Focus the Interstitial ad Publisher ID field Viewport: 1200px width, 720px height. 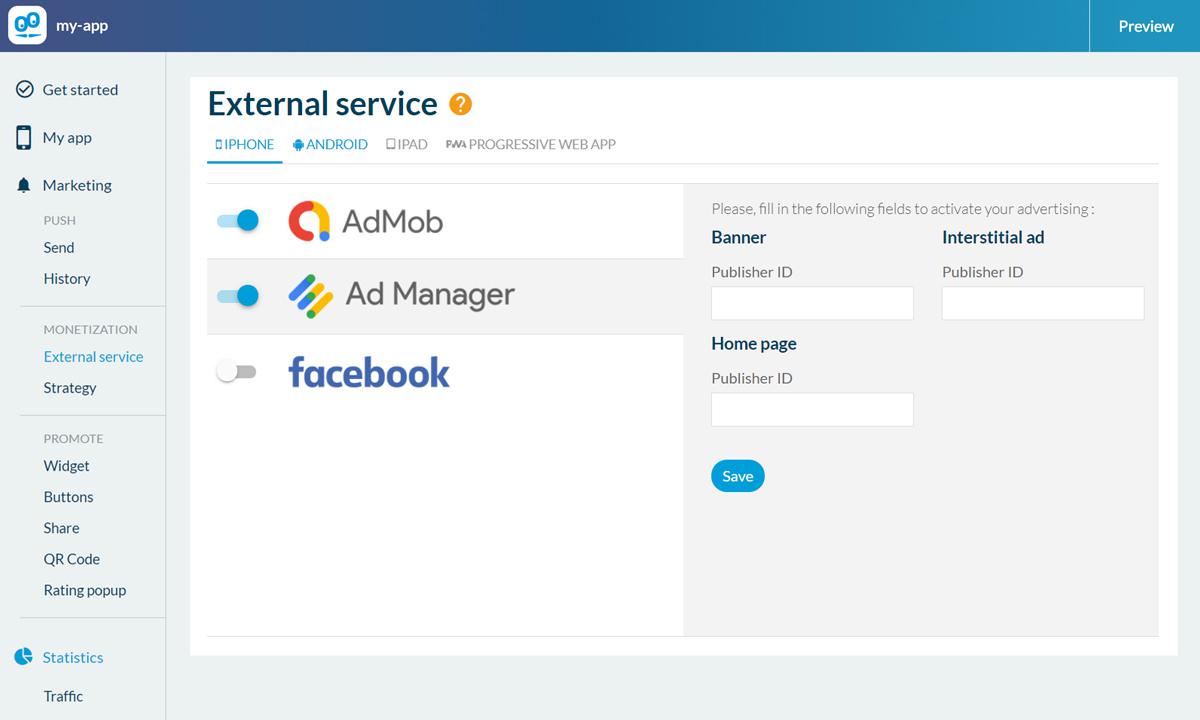coord(1042,303)
